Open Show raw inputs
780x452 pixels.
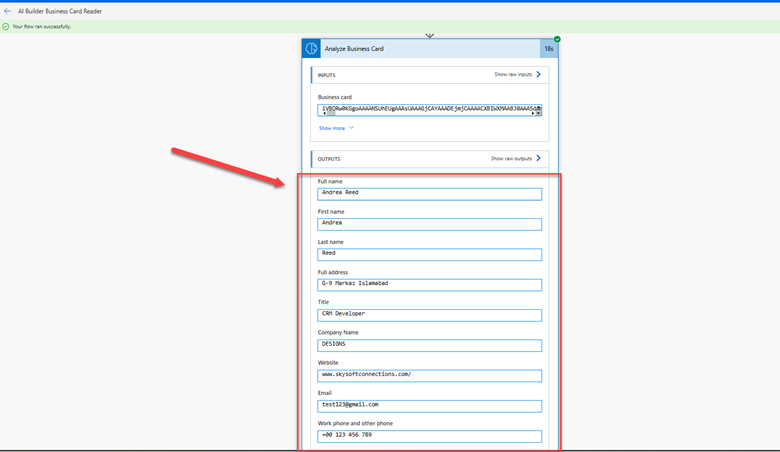[x=517, y=75]
